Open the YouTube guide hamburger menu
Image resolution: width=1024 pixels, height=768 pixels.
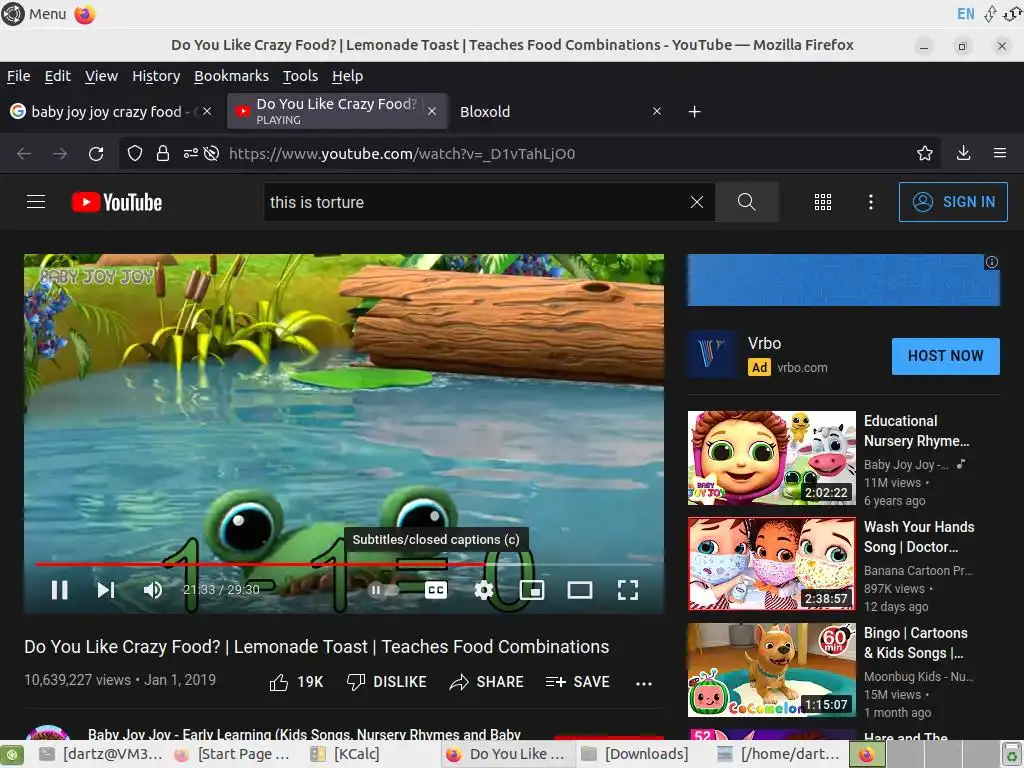36,202
